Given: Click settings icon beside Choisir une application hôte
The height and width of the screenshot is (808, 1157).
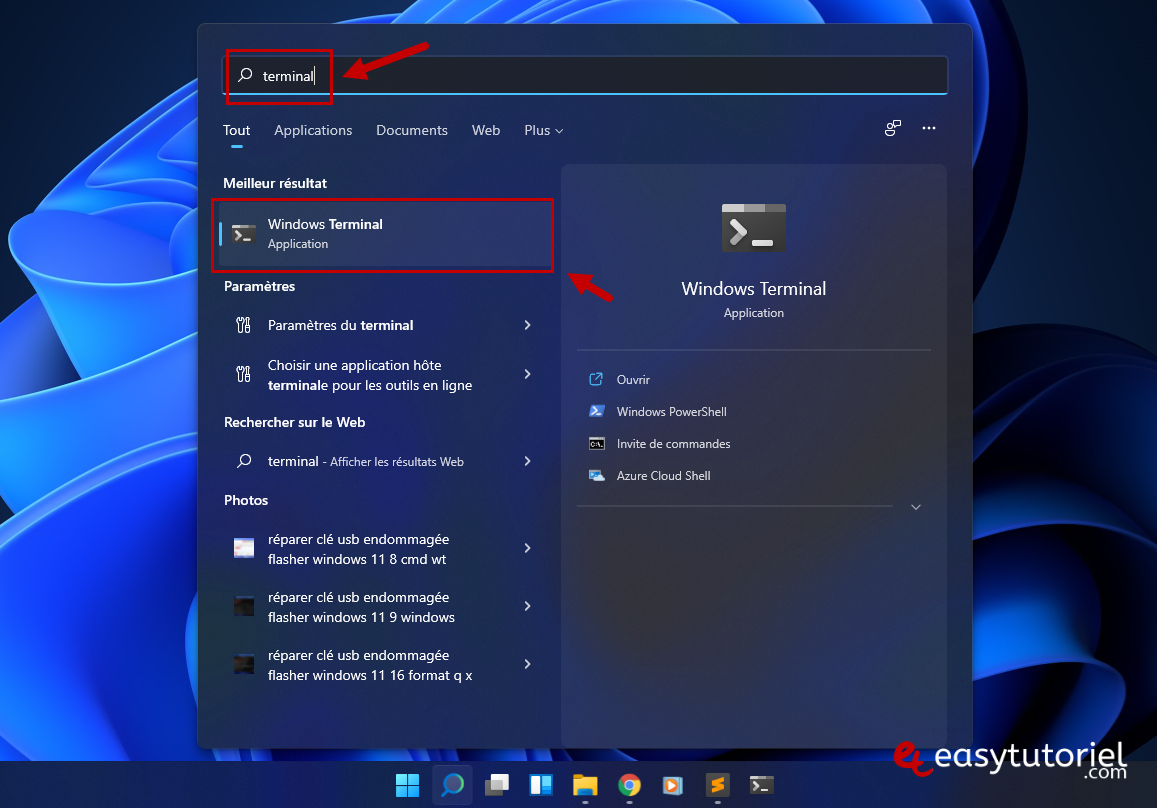Looking at the screenshot, I should [x=244, y=374].
